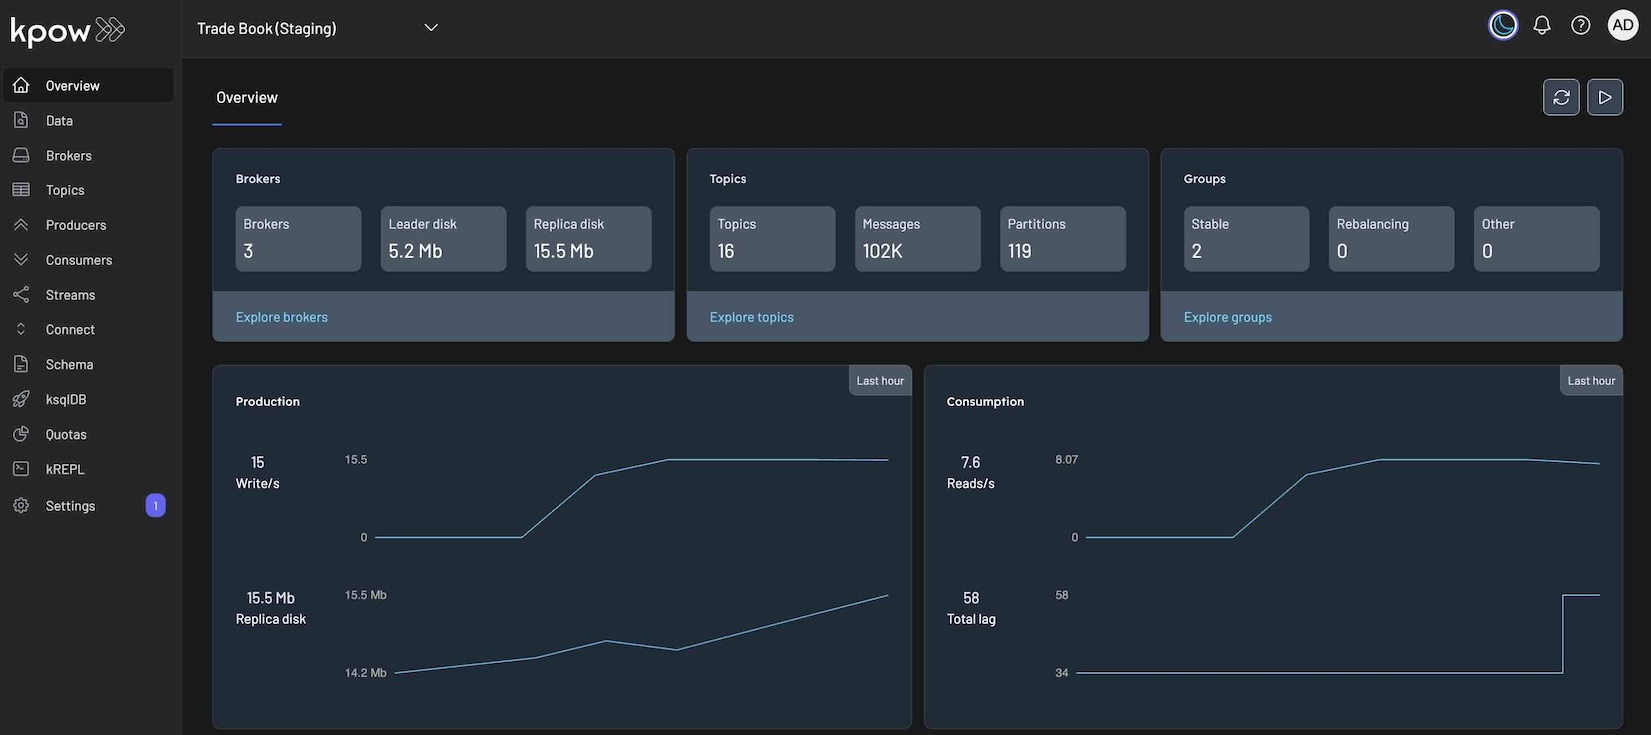Click the refresh data icon button
Screen dimensions: 1651x735
(x=1560, y=97)
